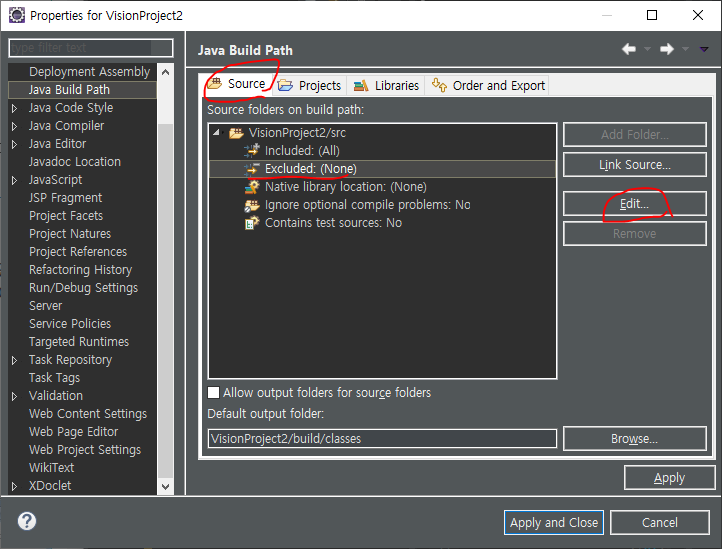Collapse the VisionProject2/src tree node
Viewport: 722px width, 549px height.
pos(216,133)
